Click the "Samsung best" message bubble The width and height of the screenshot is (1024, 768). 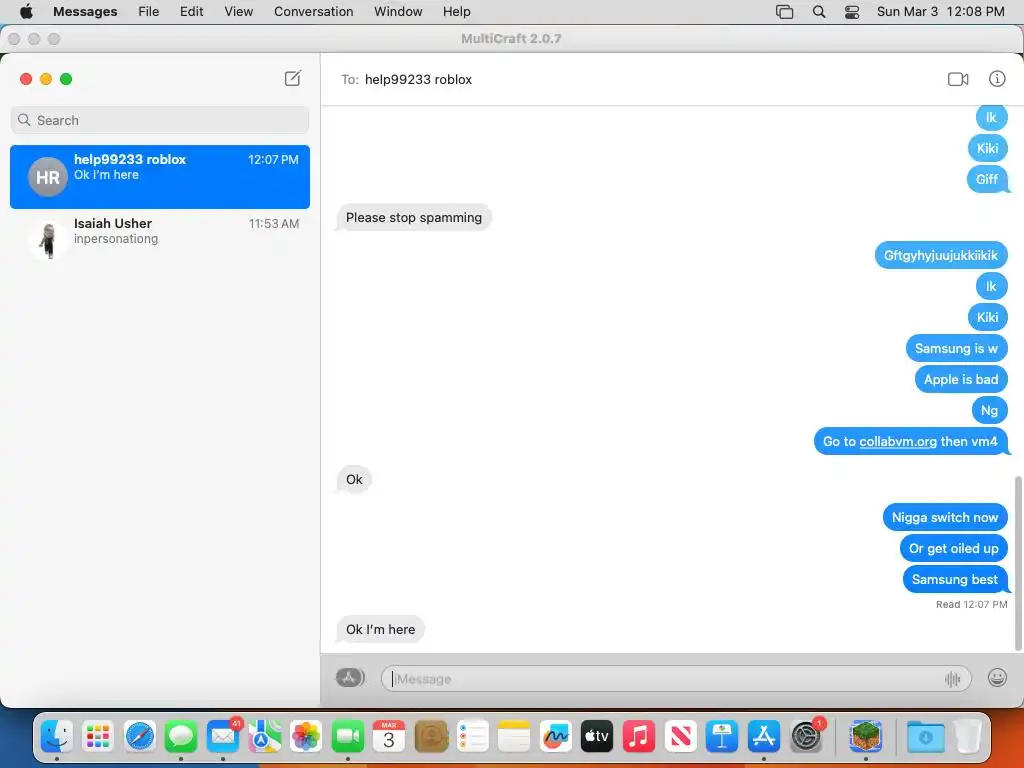(x=955, y=579)
